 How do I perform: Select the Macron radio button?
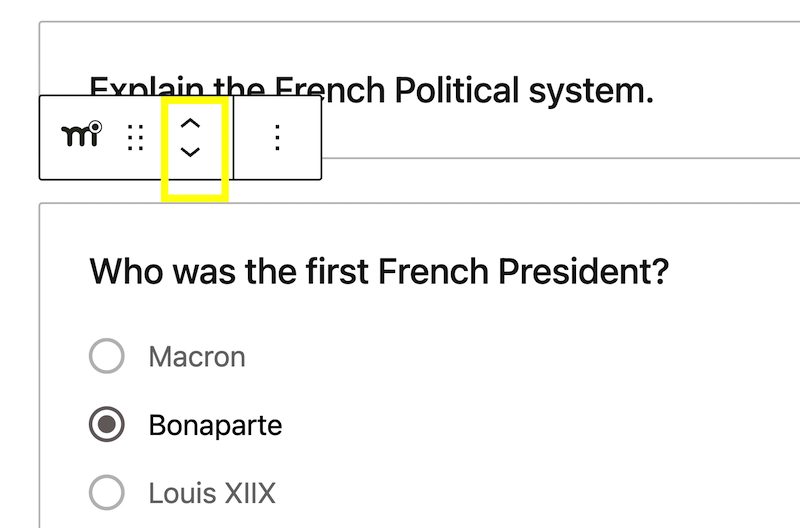pyautogui.click(x=107, y=356)
